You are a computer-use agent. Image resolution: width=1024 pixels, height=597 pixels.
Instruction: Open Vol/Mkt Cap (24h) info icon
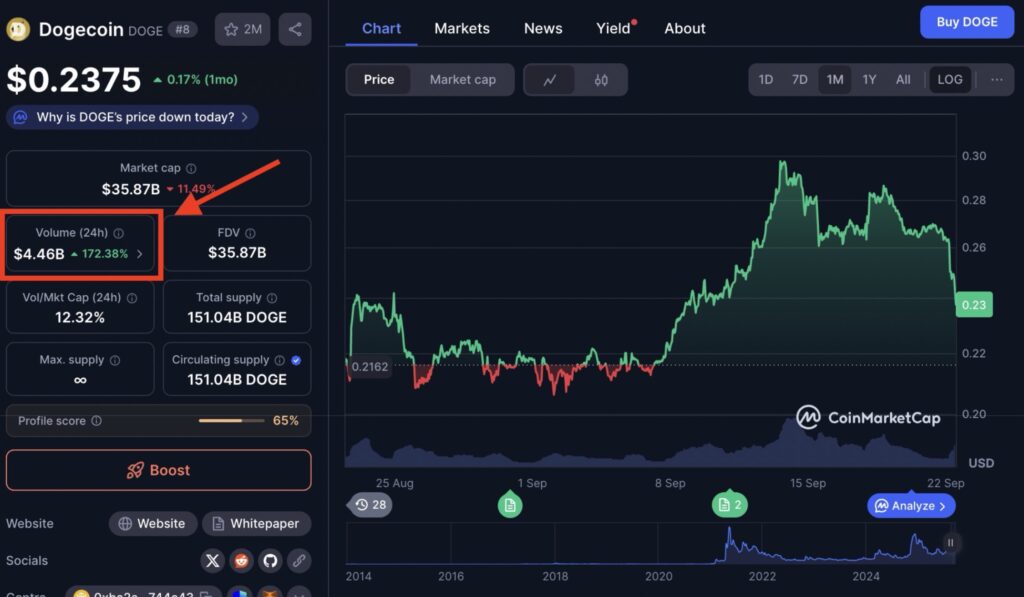(x=132, y=298)
